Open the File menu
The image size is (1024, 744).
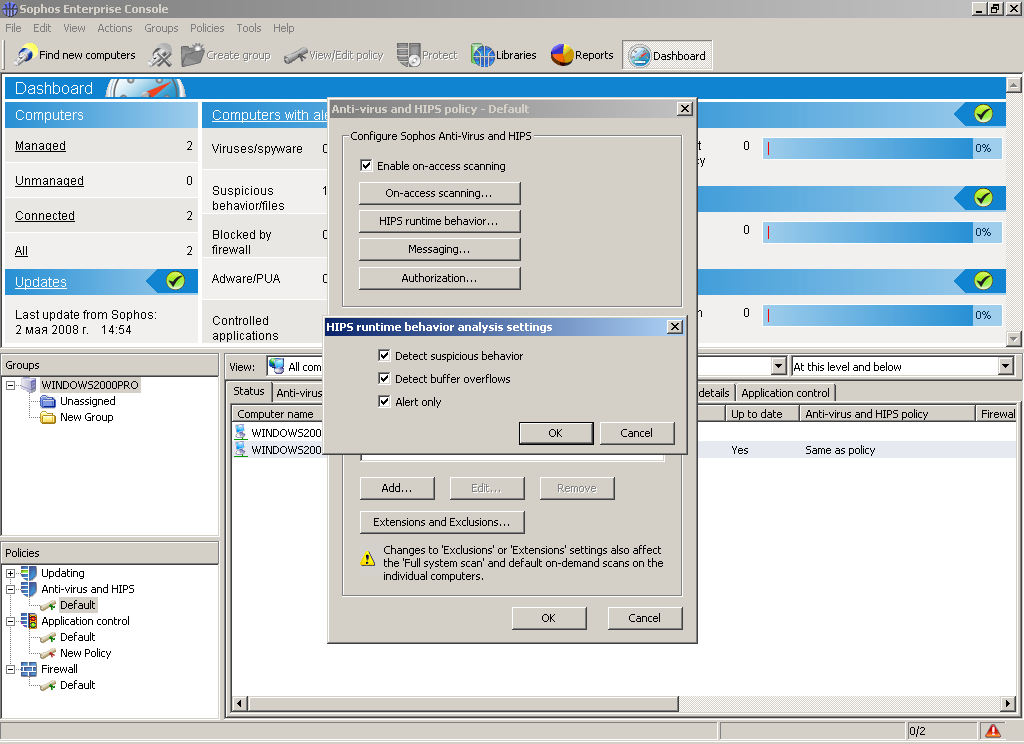tap(13, 28)
